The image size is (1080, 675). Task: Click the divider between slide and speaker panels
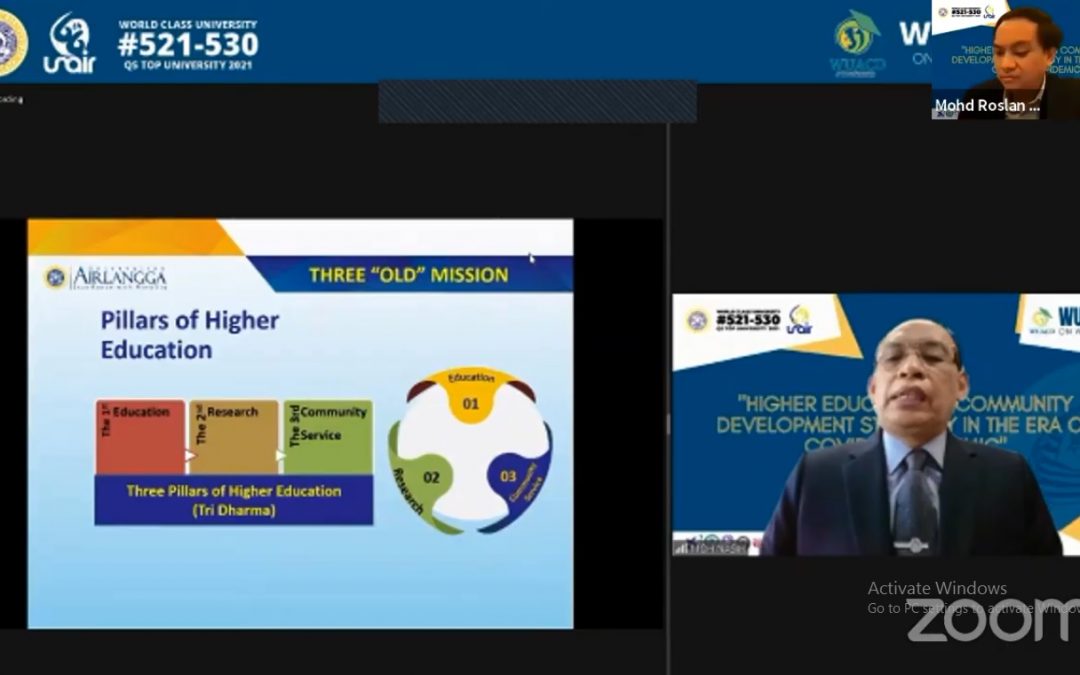coord(667,400)
